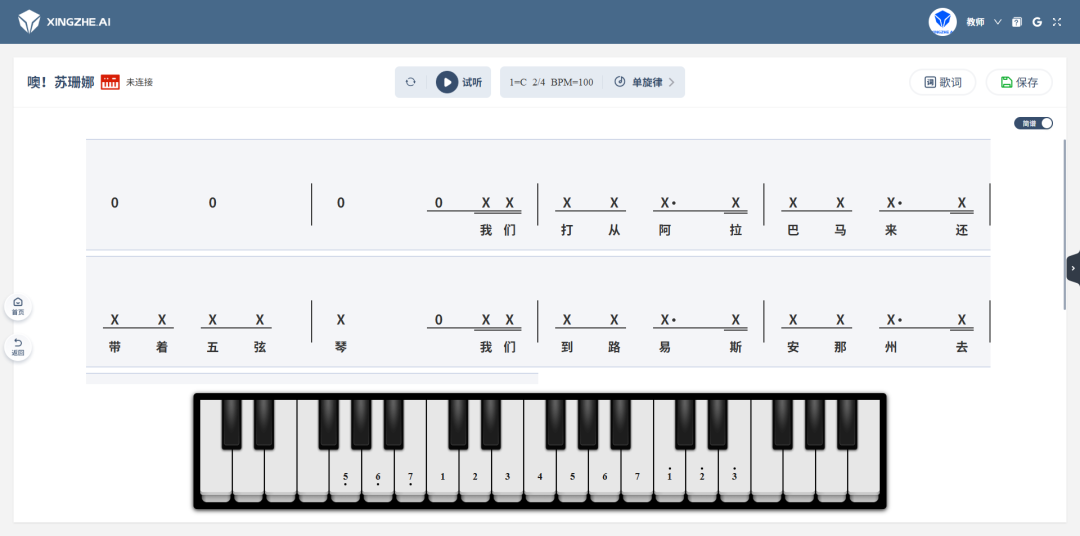The width and height of the screenshot is (1080, 536).
Task: Expand the 教师 role dropdown arrow
Action: 997,22
